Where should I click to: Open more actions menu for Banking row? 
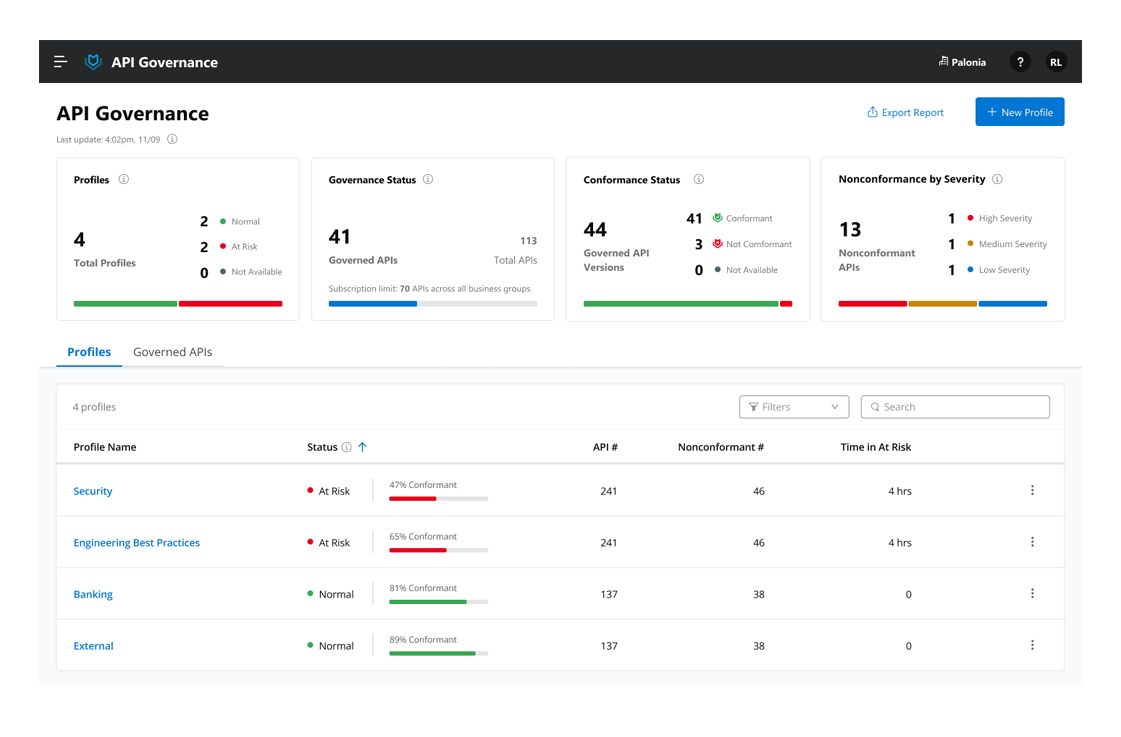pos(1032,593)
